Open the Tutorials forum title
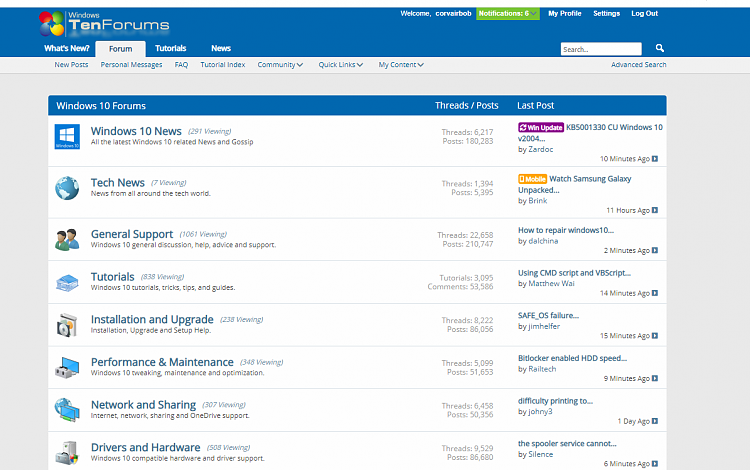 point(112,277)
